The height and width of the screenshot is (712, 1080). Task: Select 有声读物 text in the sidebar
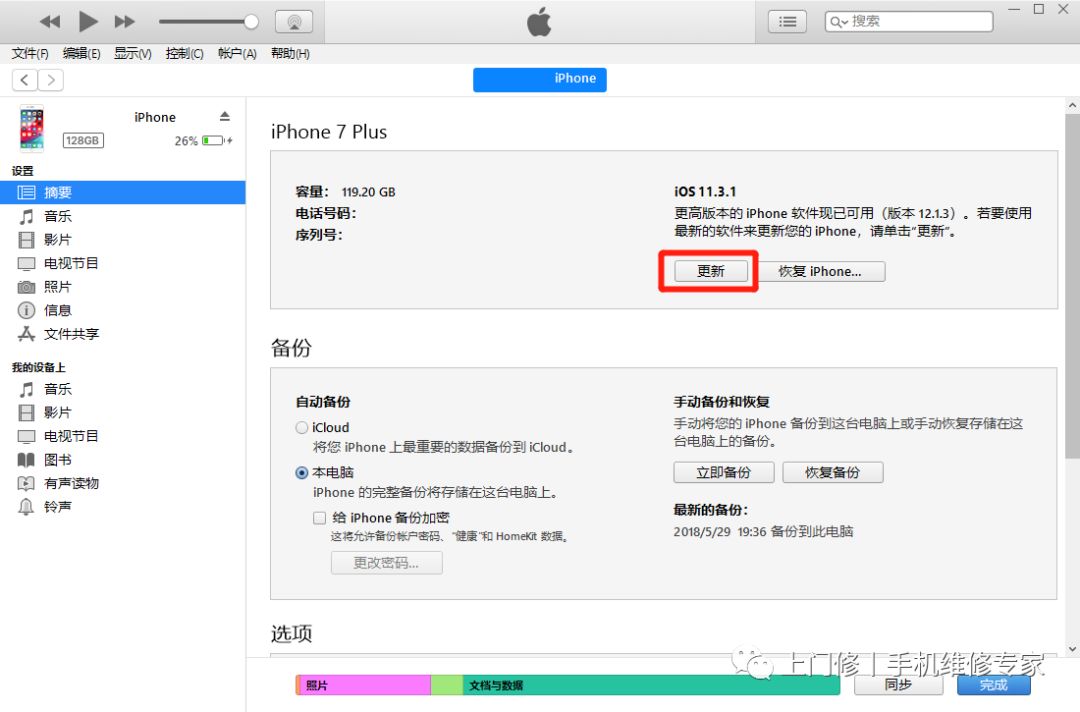72,483
